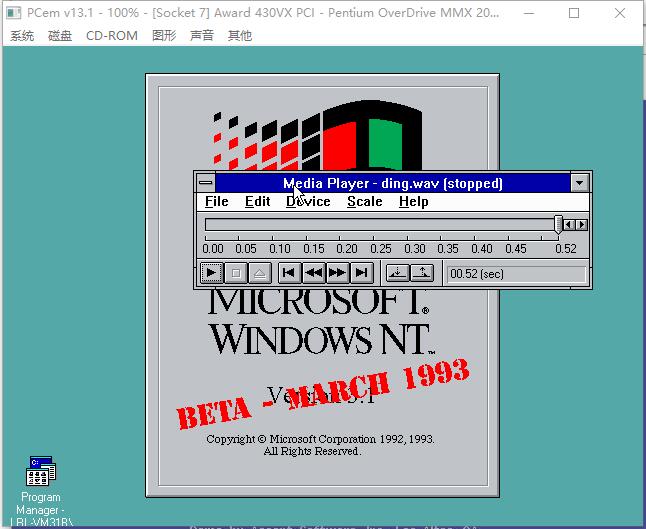Click the scroll right arrow beside slider
This screenshot has width=646, height=529.
click(582, 225)
